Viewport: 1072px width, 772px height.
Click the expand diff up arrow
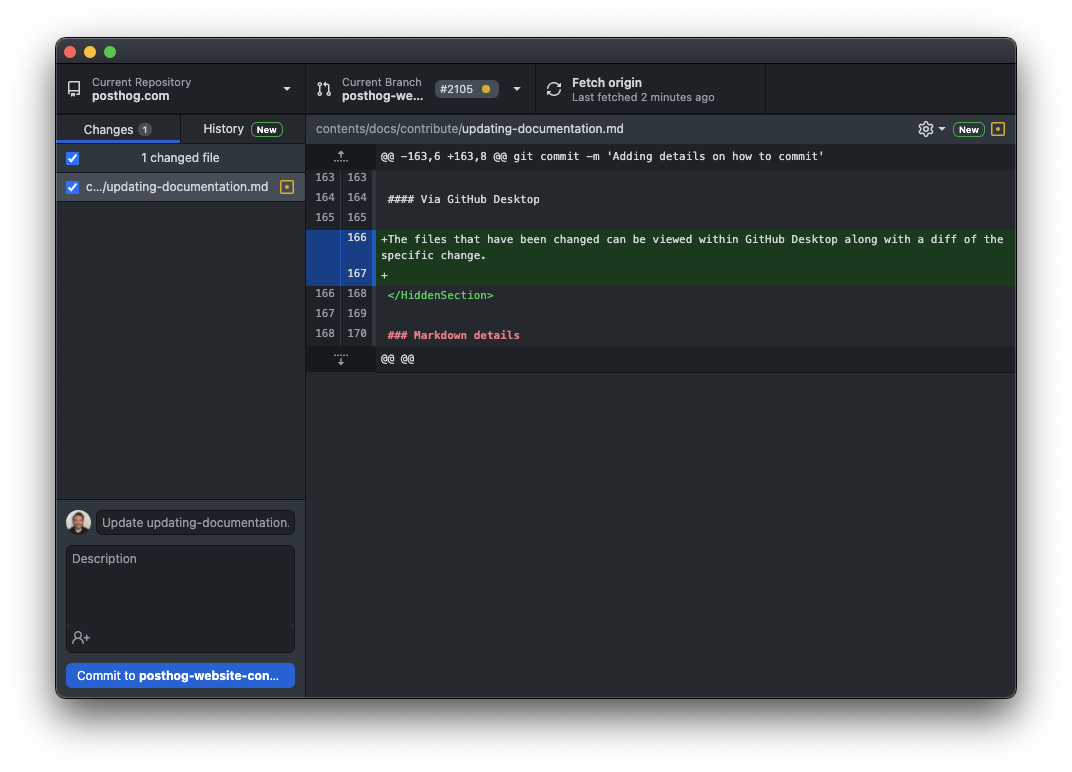[340, 156]
